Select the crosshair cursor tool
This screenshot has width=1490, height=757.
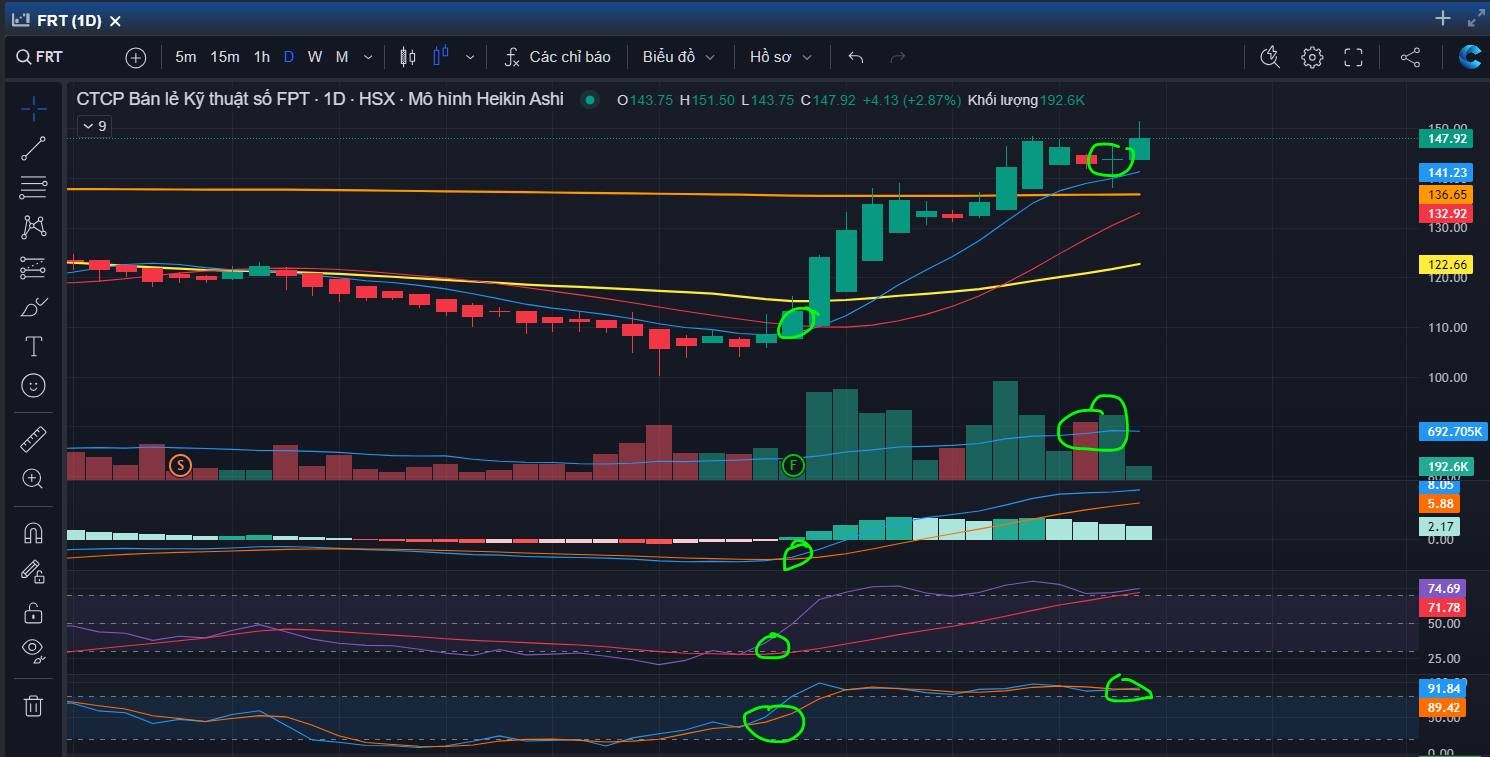pyautogui.click(x=34, y=108)
